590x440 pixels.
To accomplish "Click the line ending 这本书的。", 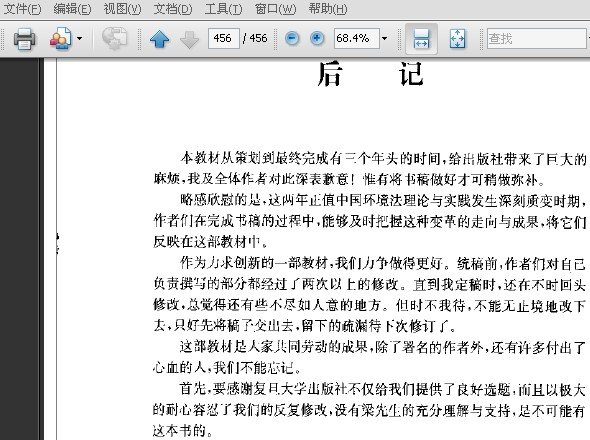I will click(x=183, y=431).
